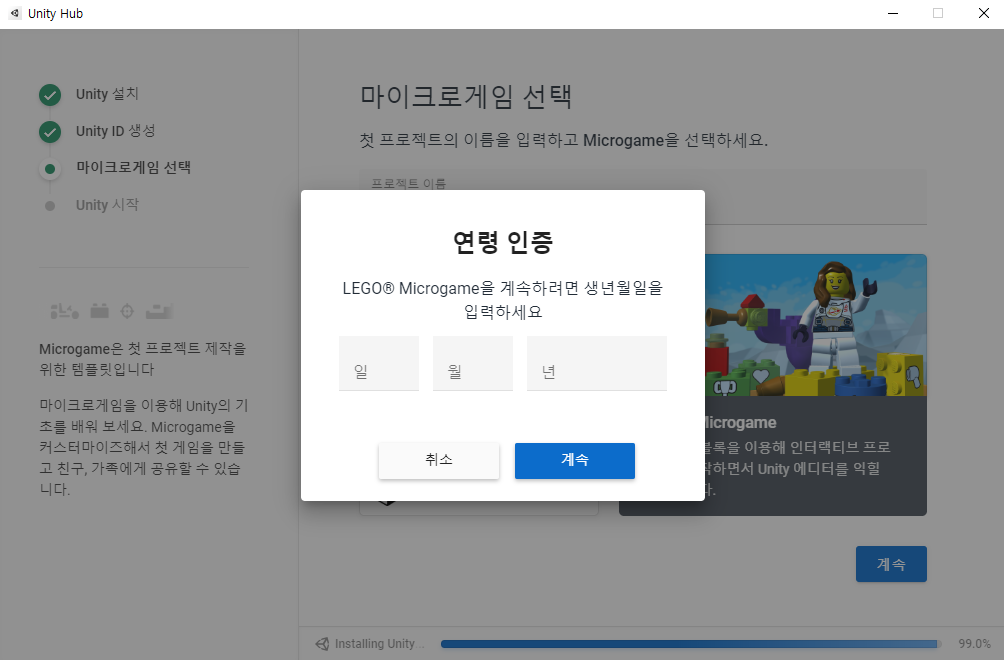Click the first microgame icon on sidebar
The width and height of the screenshot is (1004, 660).
click(x=64, y=312)
